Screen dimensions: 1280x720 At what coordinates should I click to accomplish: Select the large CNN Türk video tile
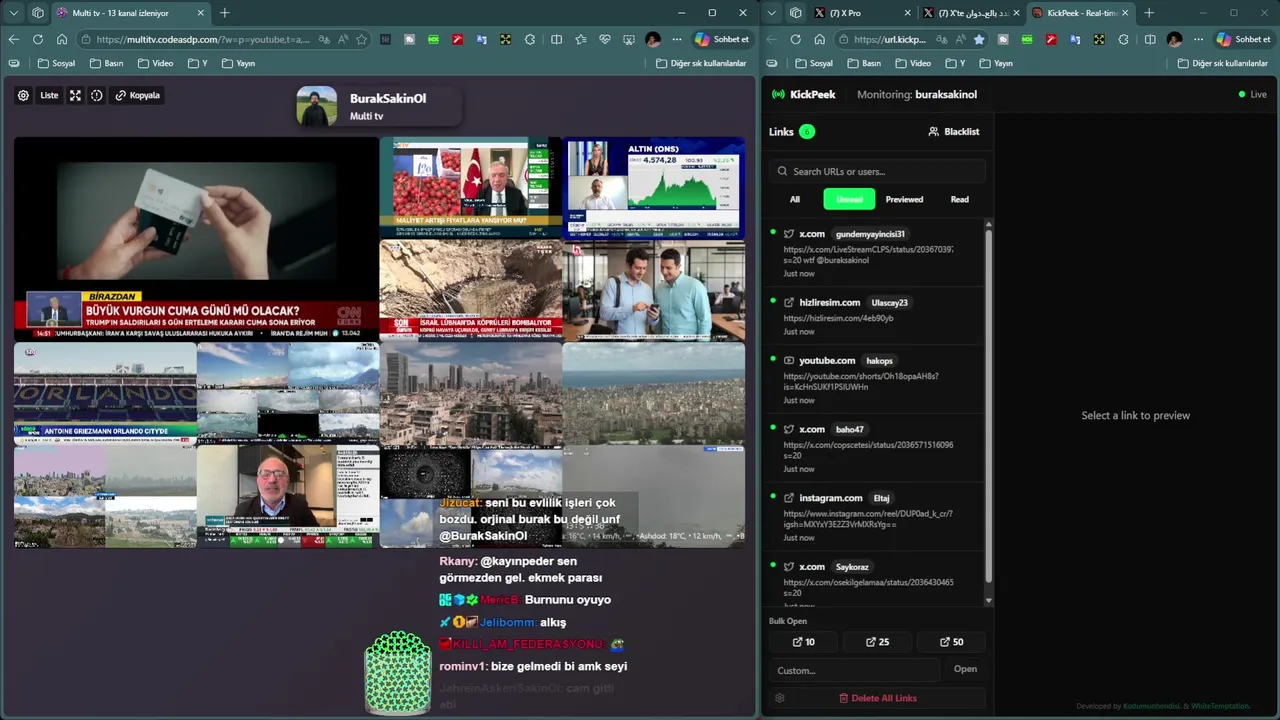click(x=196, y=238)
